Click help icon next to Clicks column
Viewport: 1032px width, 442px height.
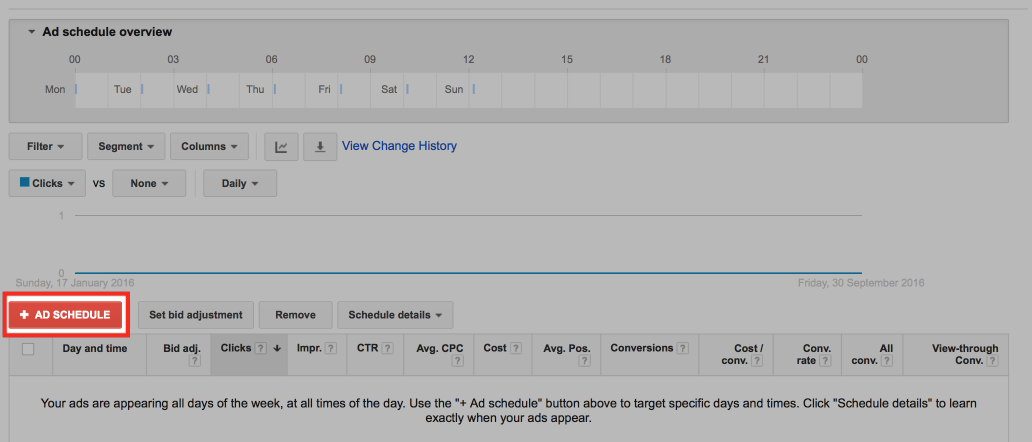point(260,349)
